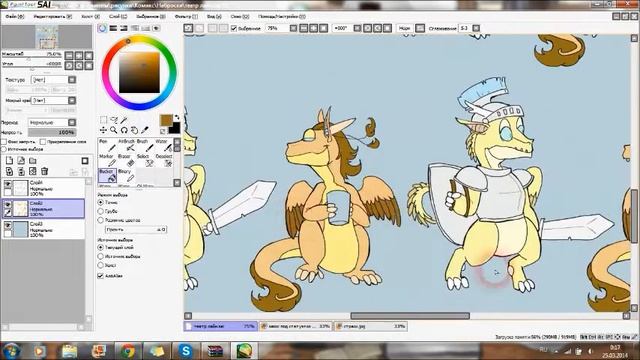Switch to the second document tab at 33%
640x360 pixels.
pos(296,326)
